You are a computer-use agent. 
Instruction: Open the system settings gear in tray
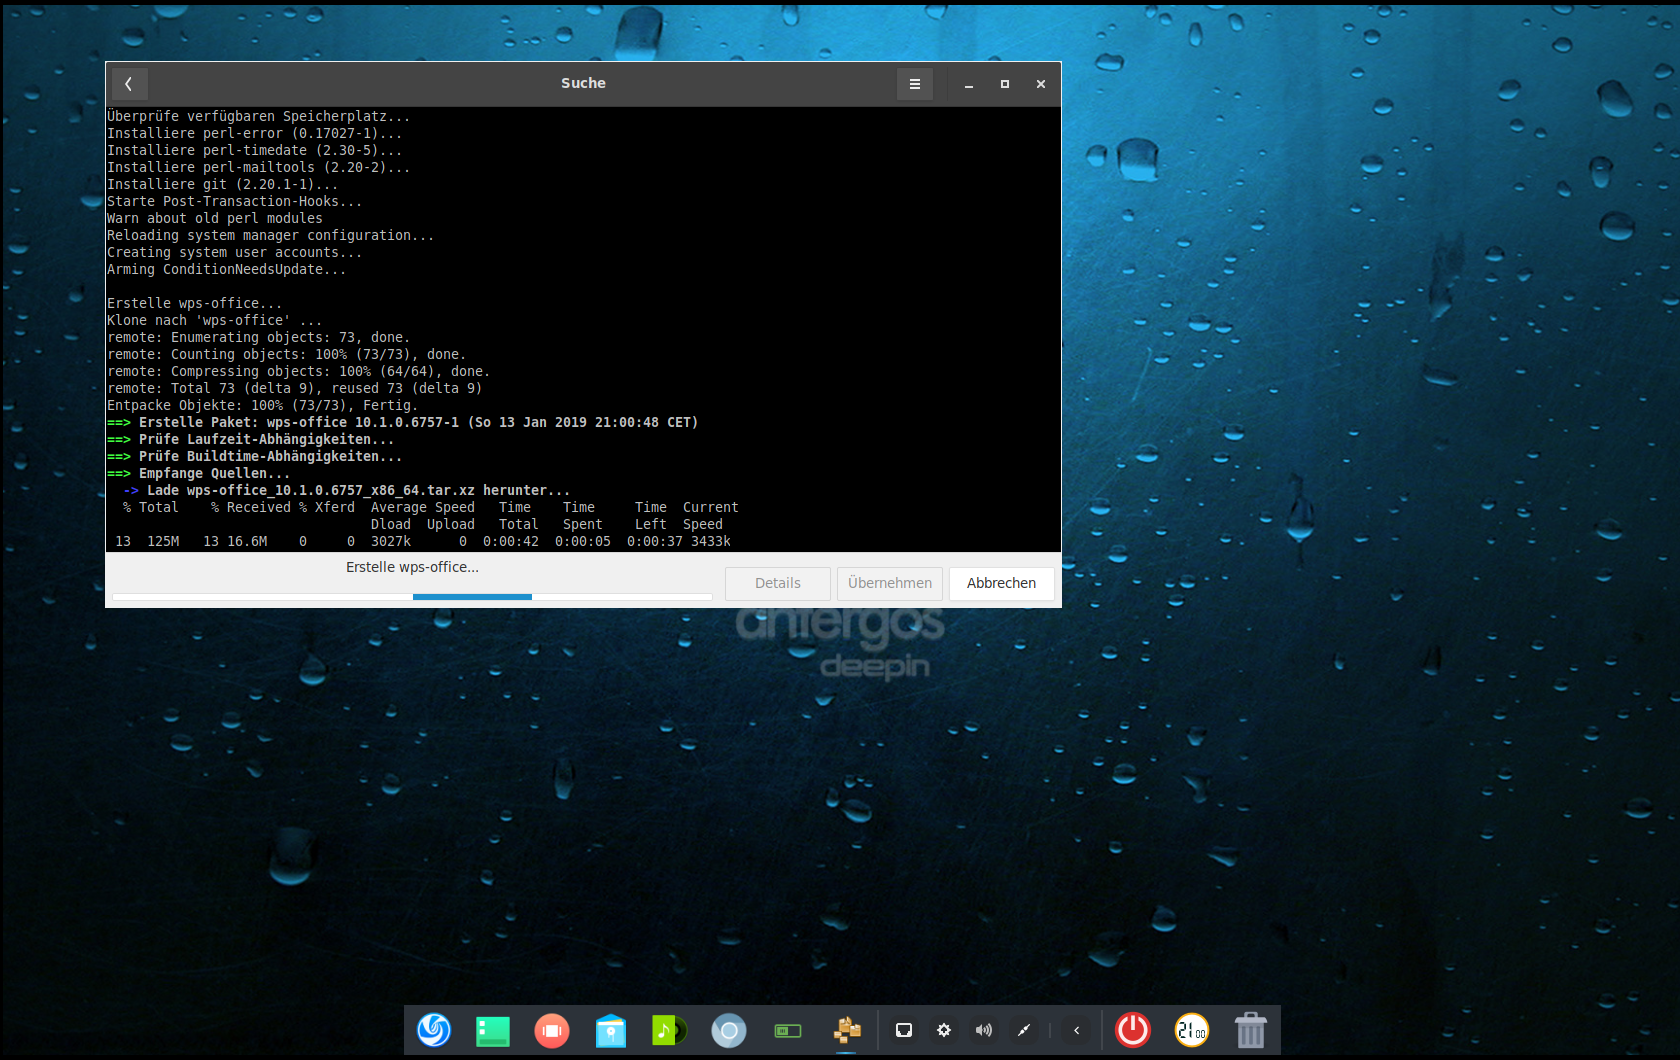click(x=944, y=1030)
